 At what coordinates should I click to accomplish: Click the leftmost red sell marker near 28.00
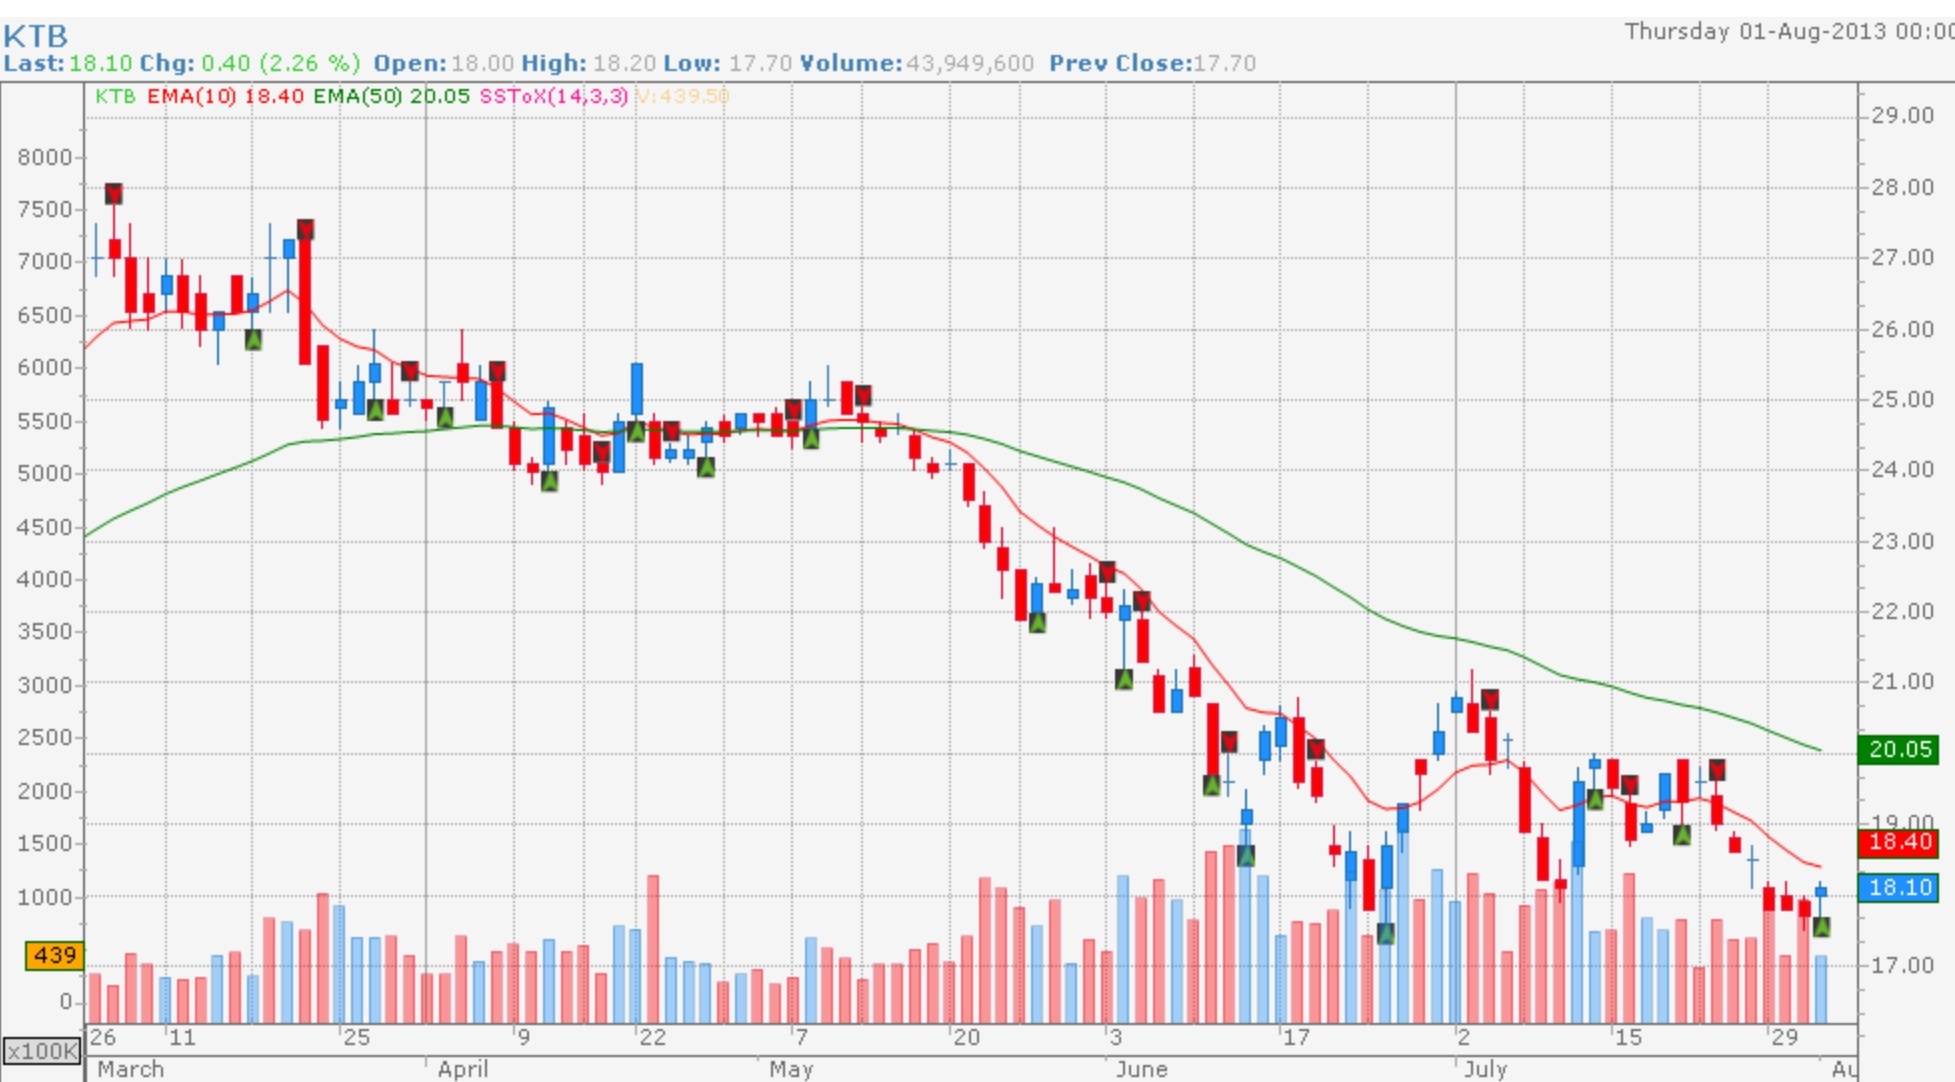click(x=113, y=194)
